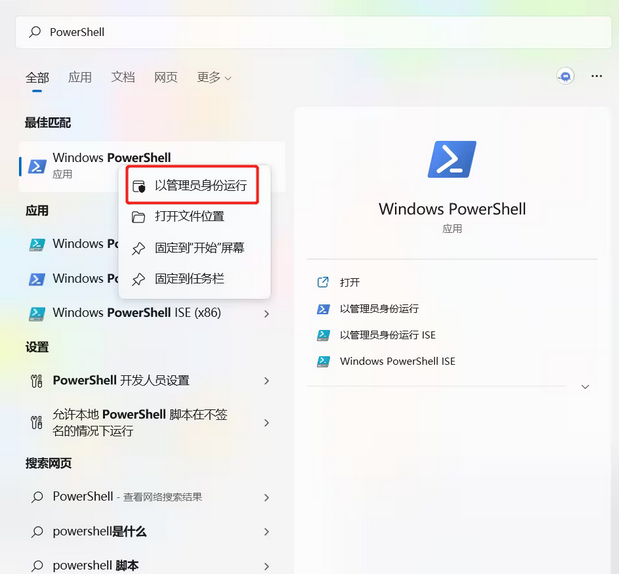Expand chevron for PowerShell 开发人员设置
Viewport: 619px width, 574px height.
pos(267,381)
